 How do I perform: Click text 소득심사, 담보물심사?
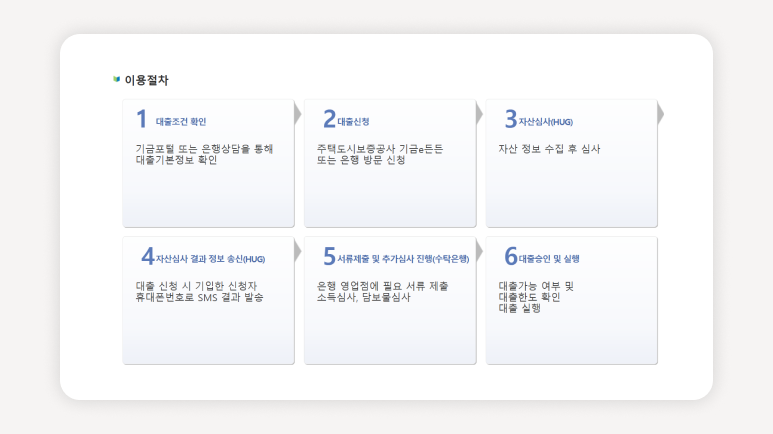point(363,297)
